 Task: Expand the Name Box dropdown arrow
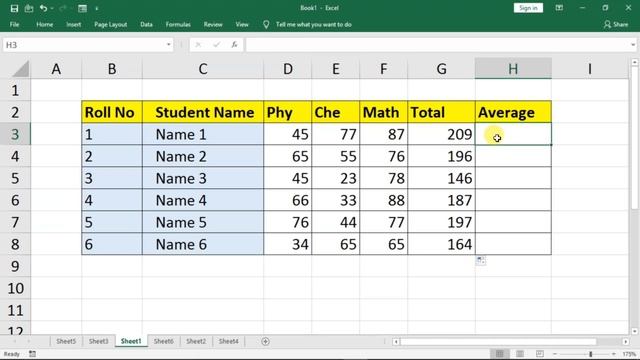tap(169, 44)
